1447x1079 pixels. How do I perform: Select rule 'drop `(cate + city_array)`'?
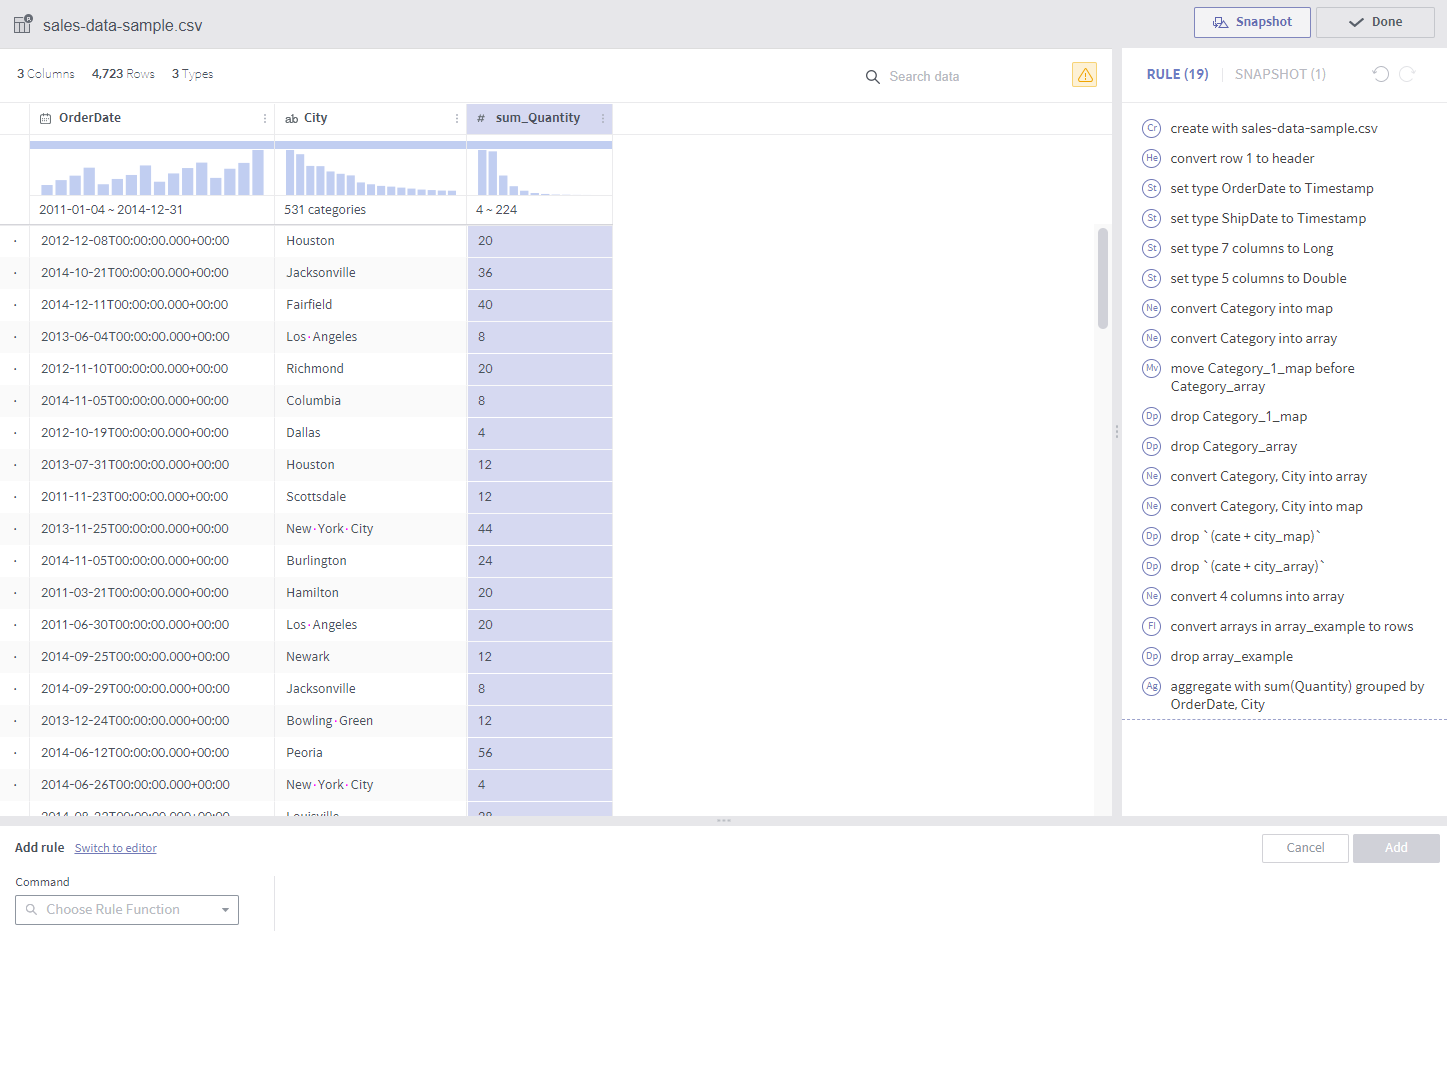pos(1247,566)
